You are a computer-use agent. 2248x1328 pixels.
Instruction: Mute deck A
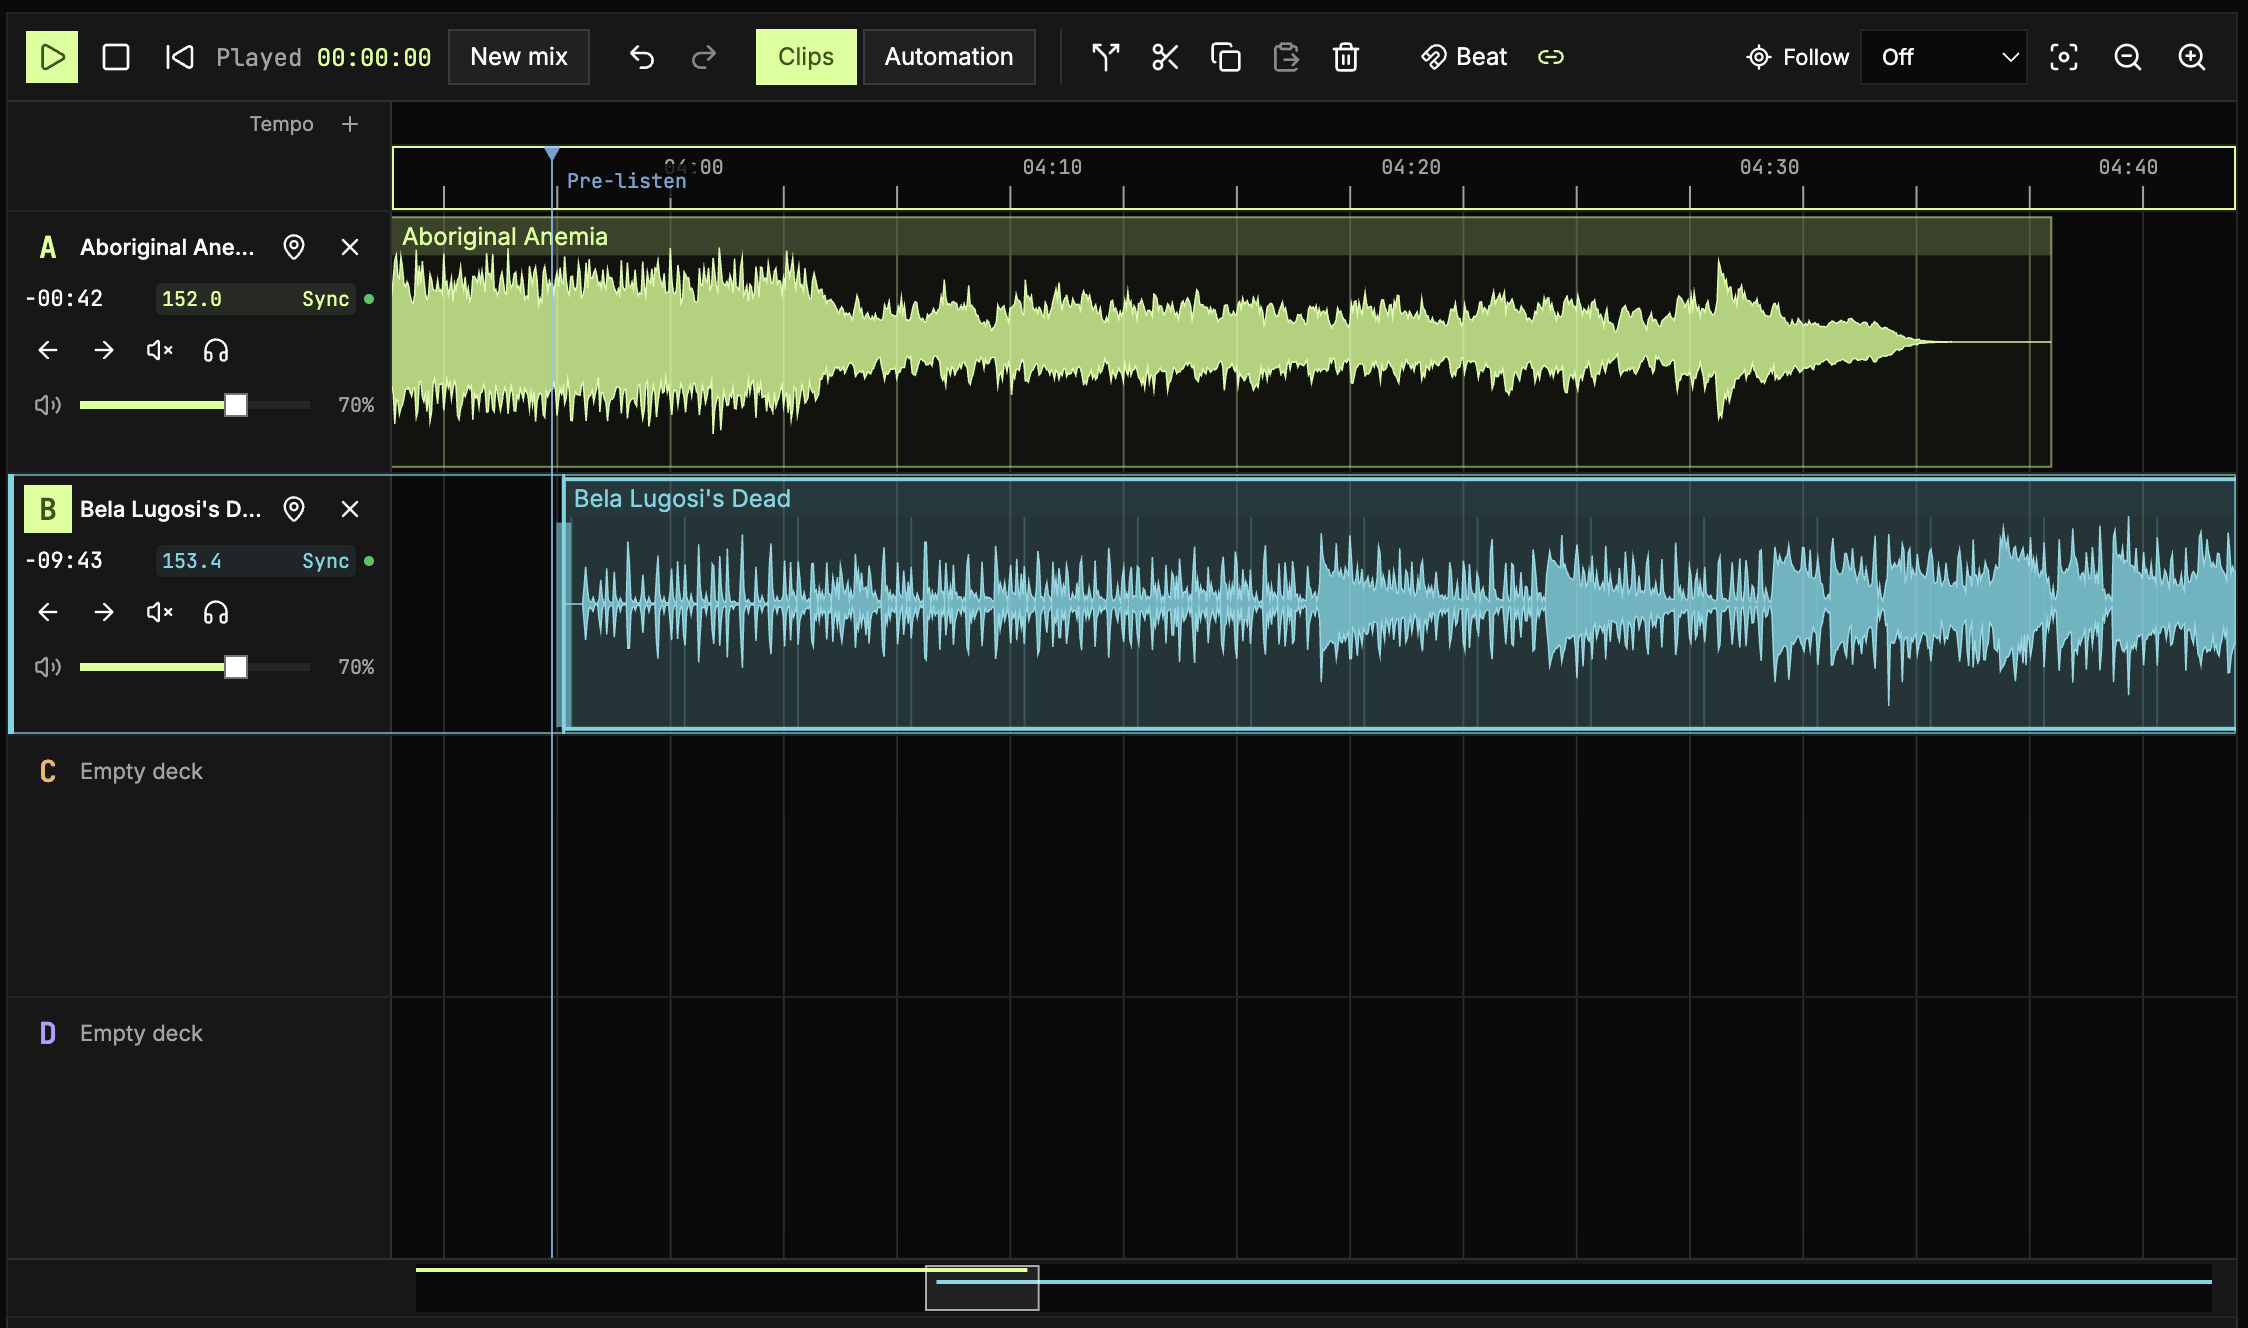click(x=160, y=350)
